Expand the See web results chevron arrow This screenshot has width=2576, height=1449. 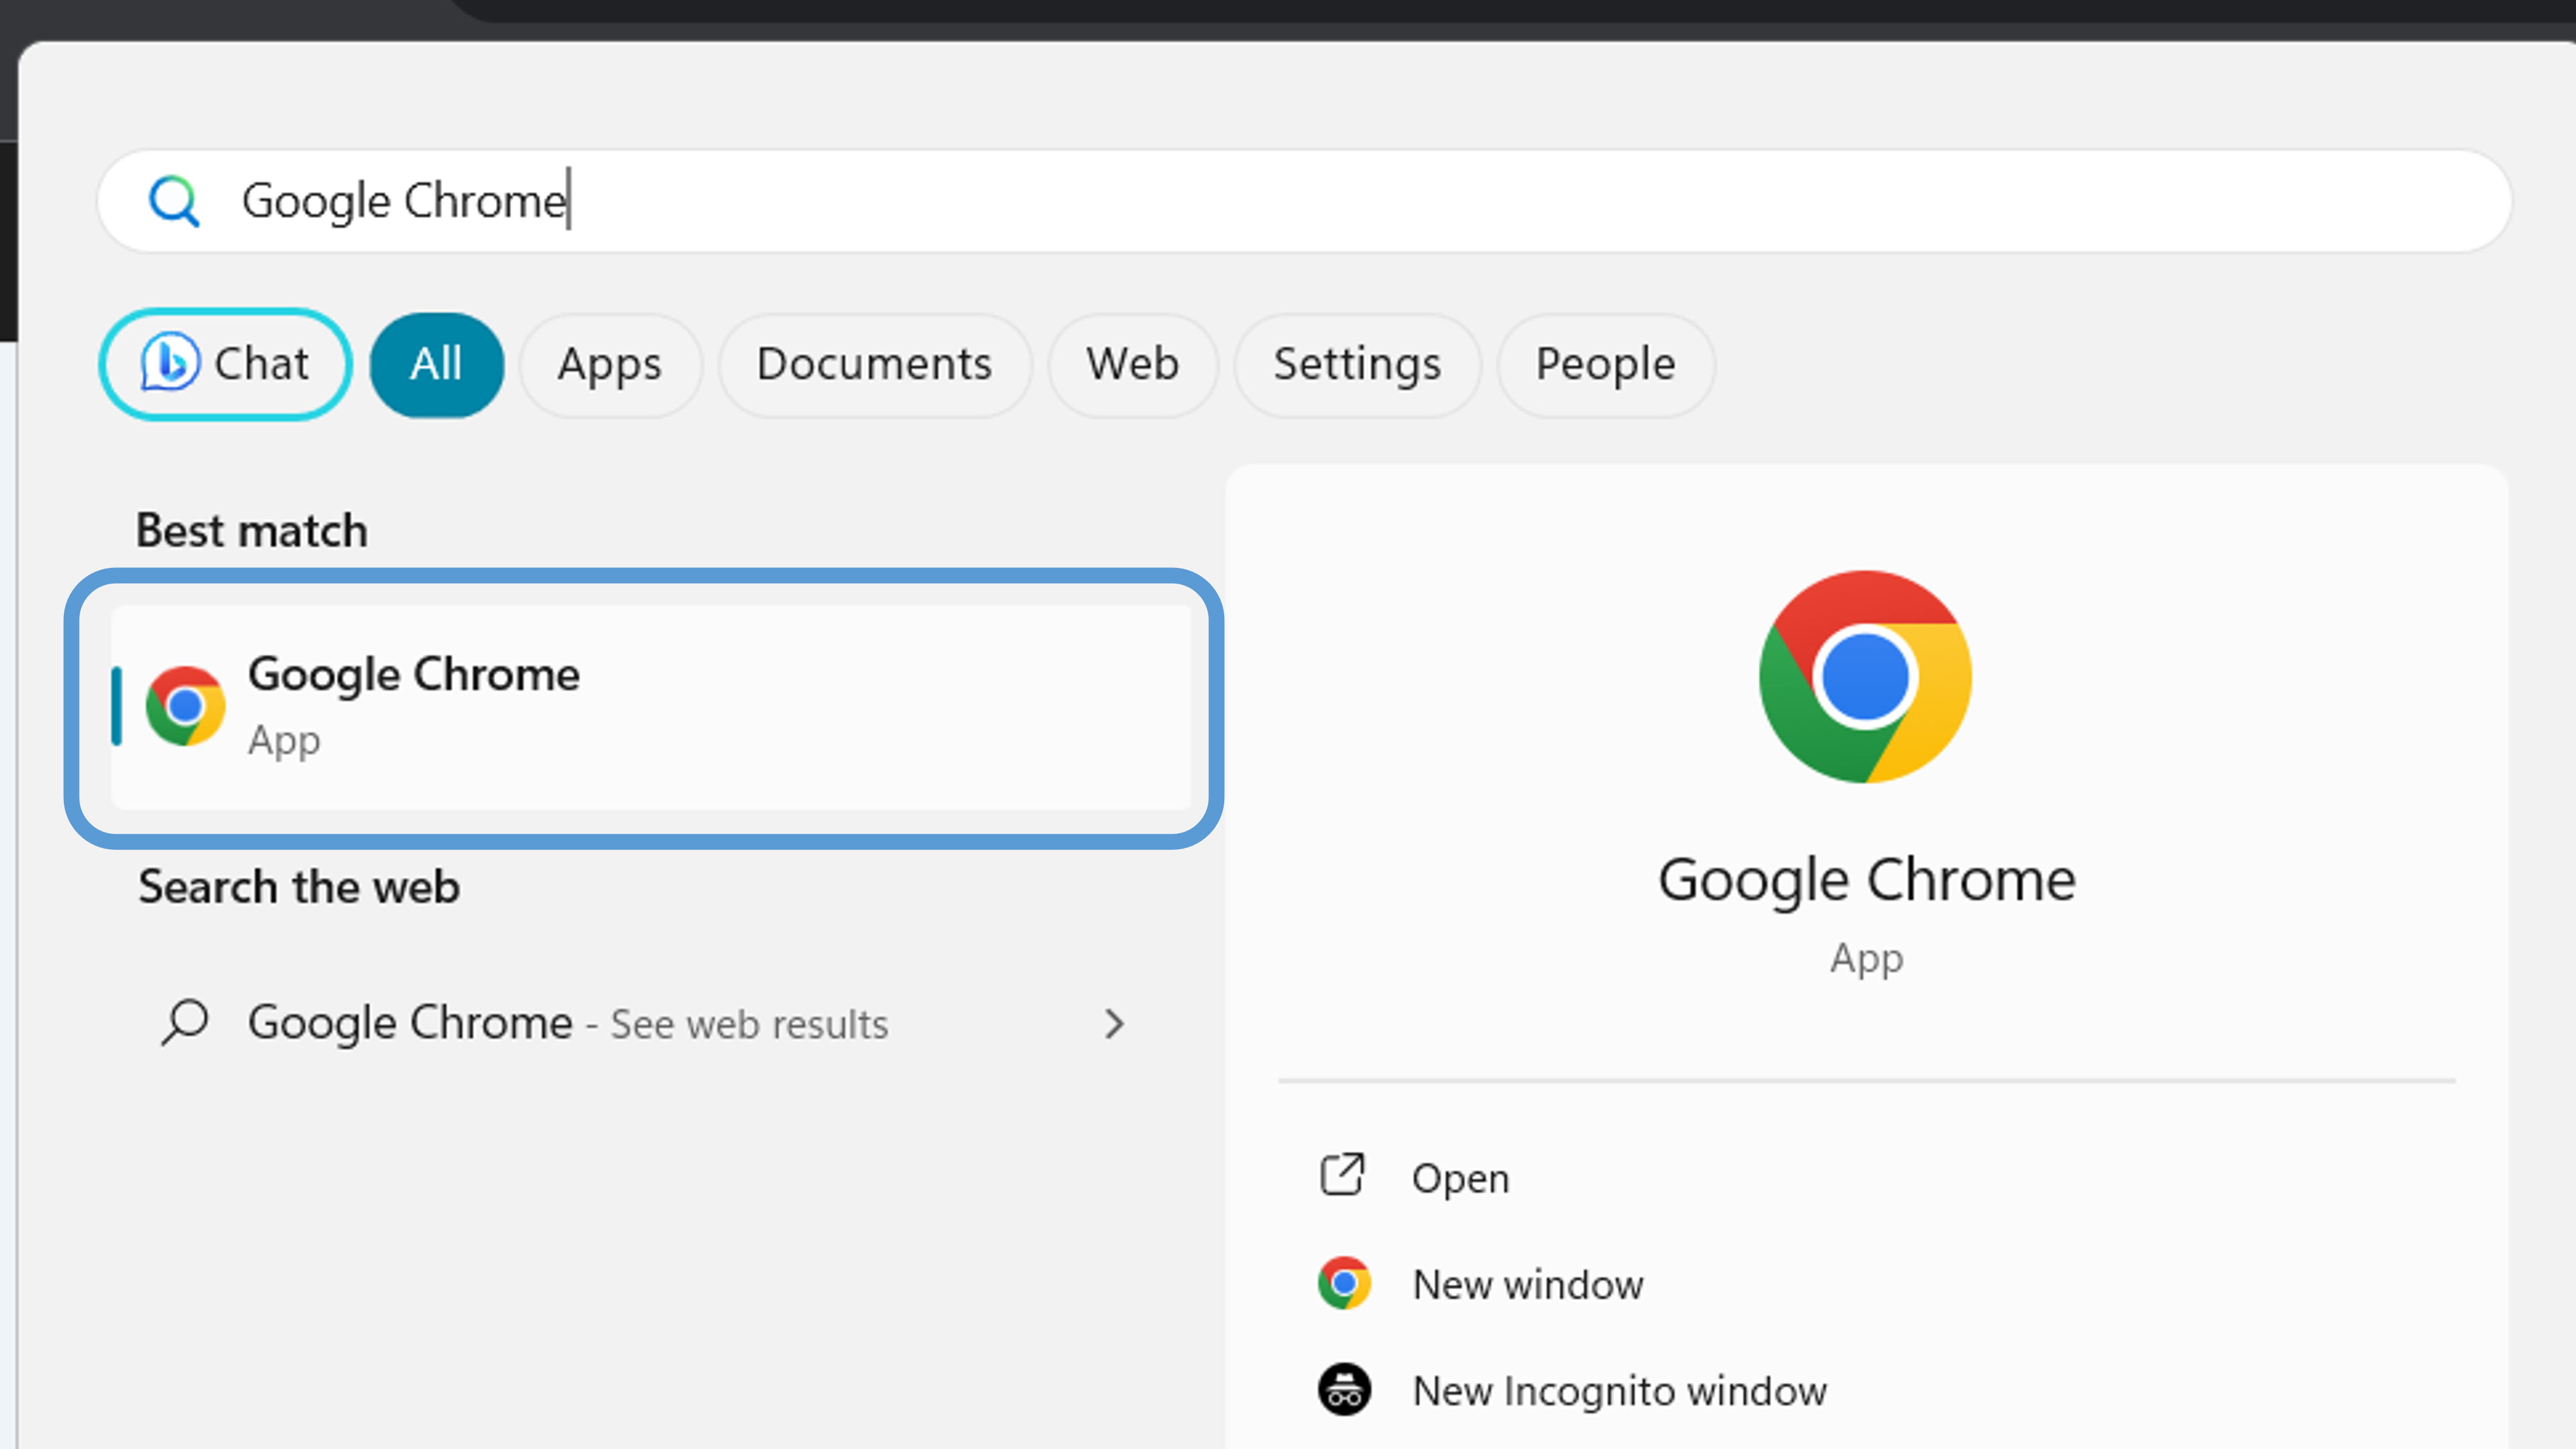click(1114, 1023)
